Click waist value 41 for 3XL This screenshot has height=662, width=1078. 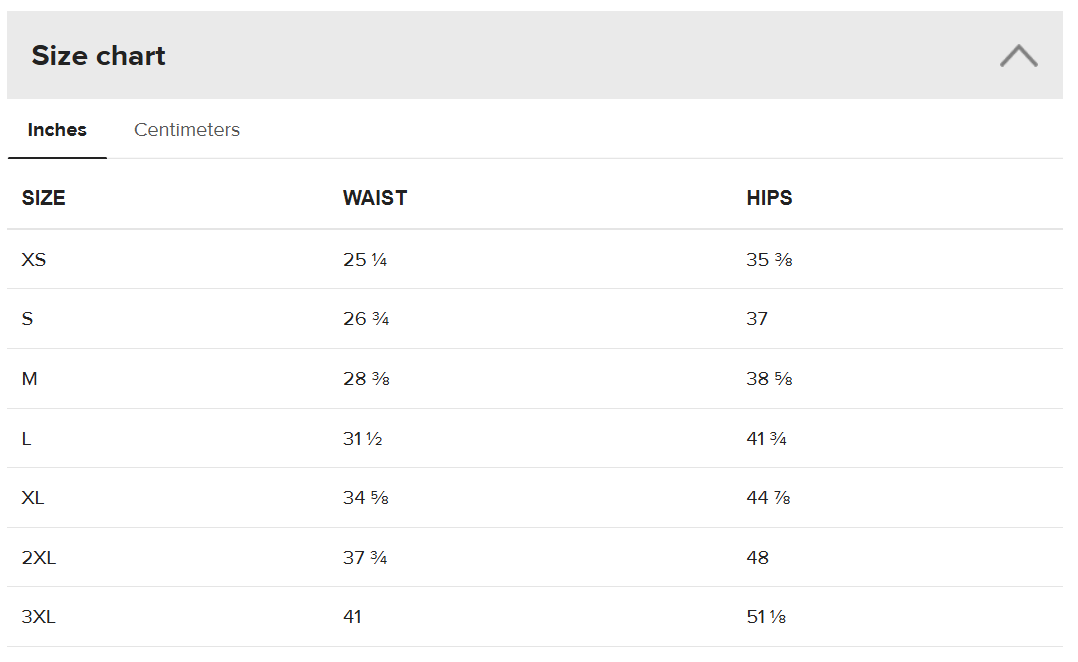tap(352, 617)
